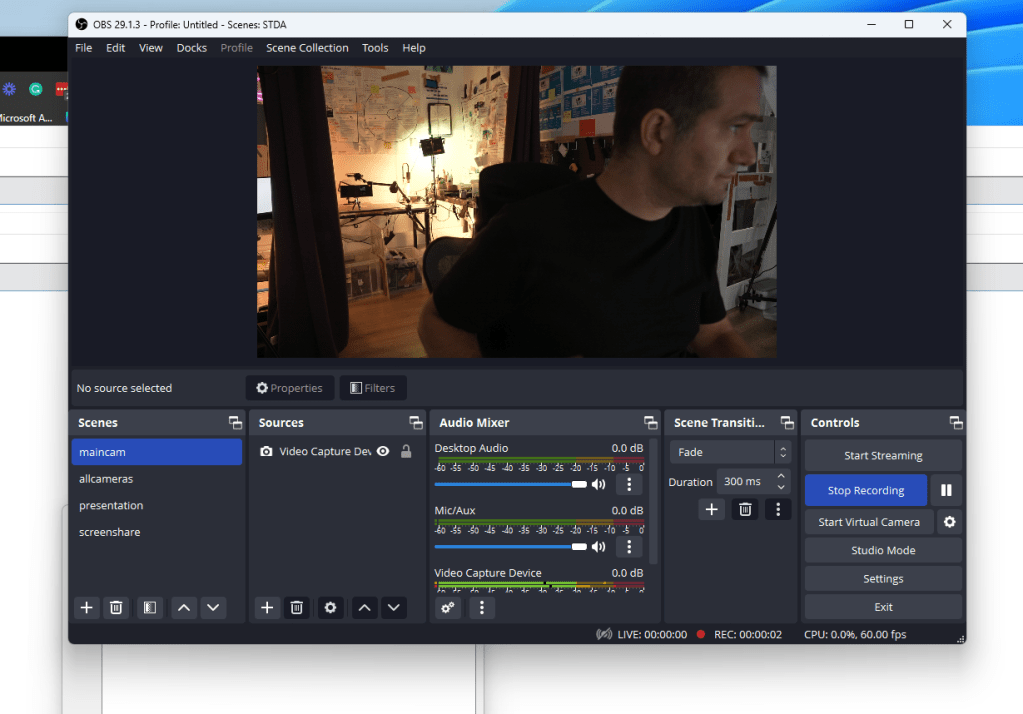
Task: Open the View menu
Action: (151, 48)
